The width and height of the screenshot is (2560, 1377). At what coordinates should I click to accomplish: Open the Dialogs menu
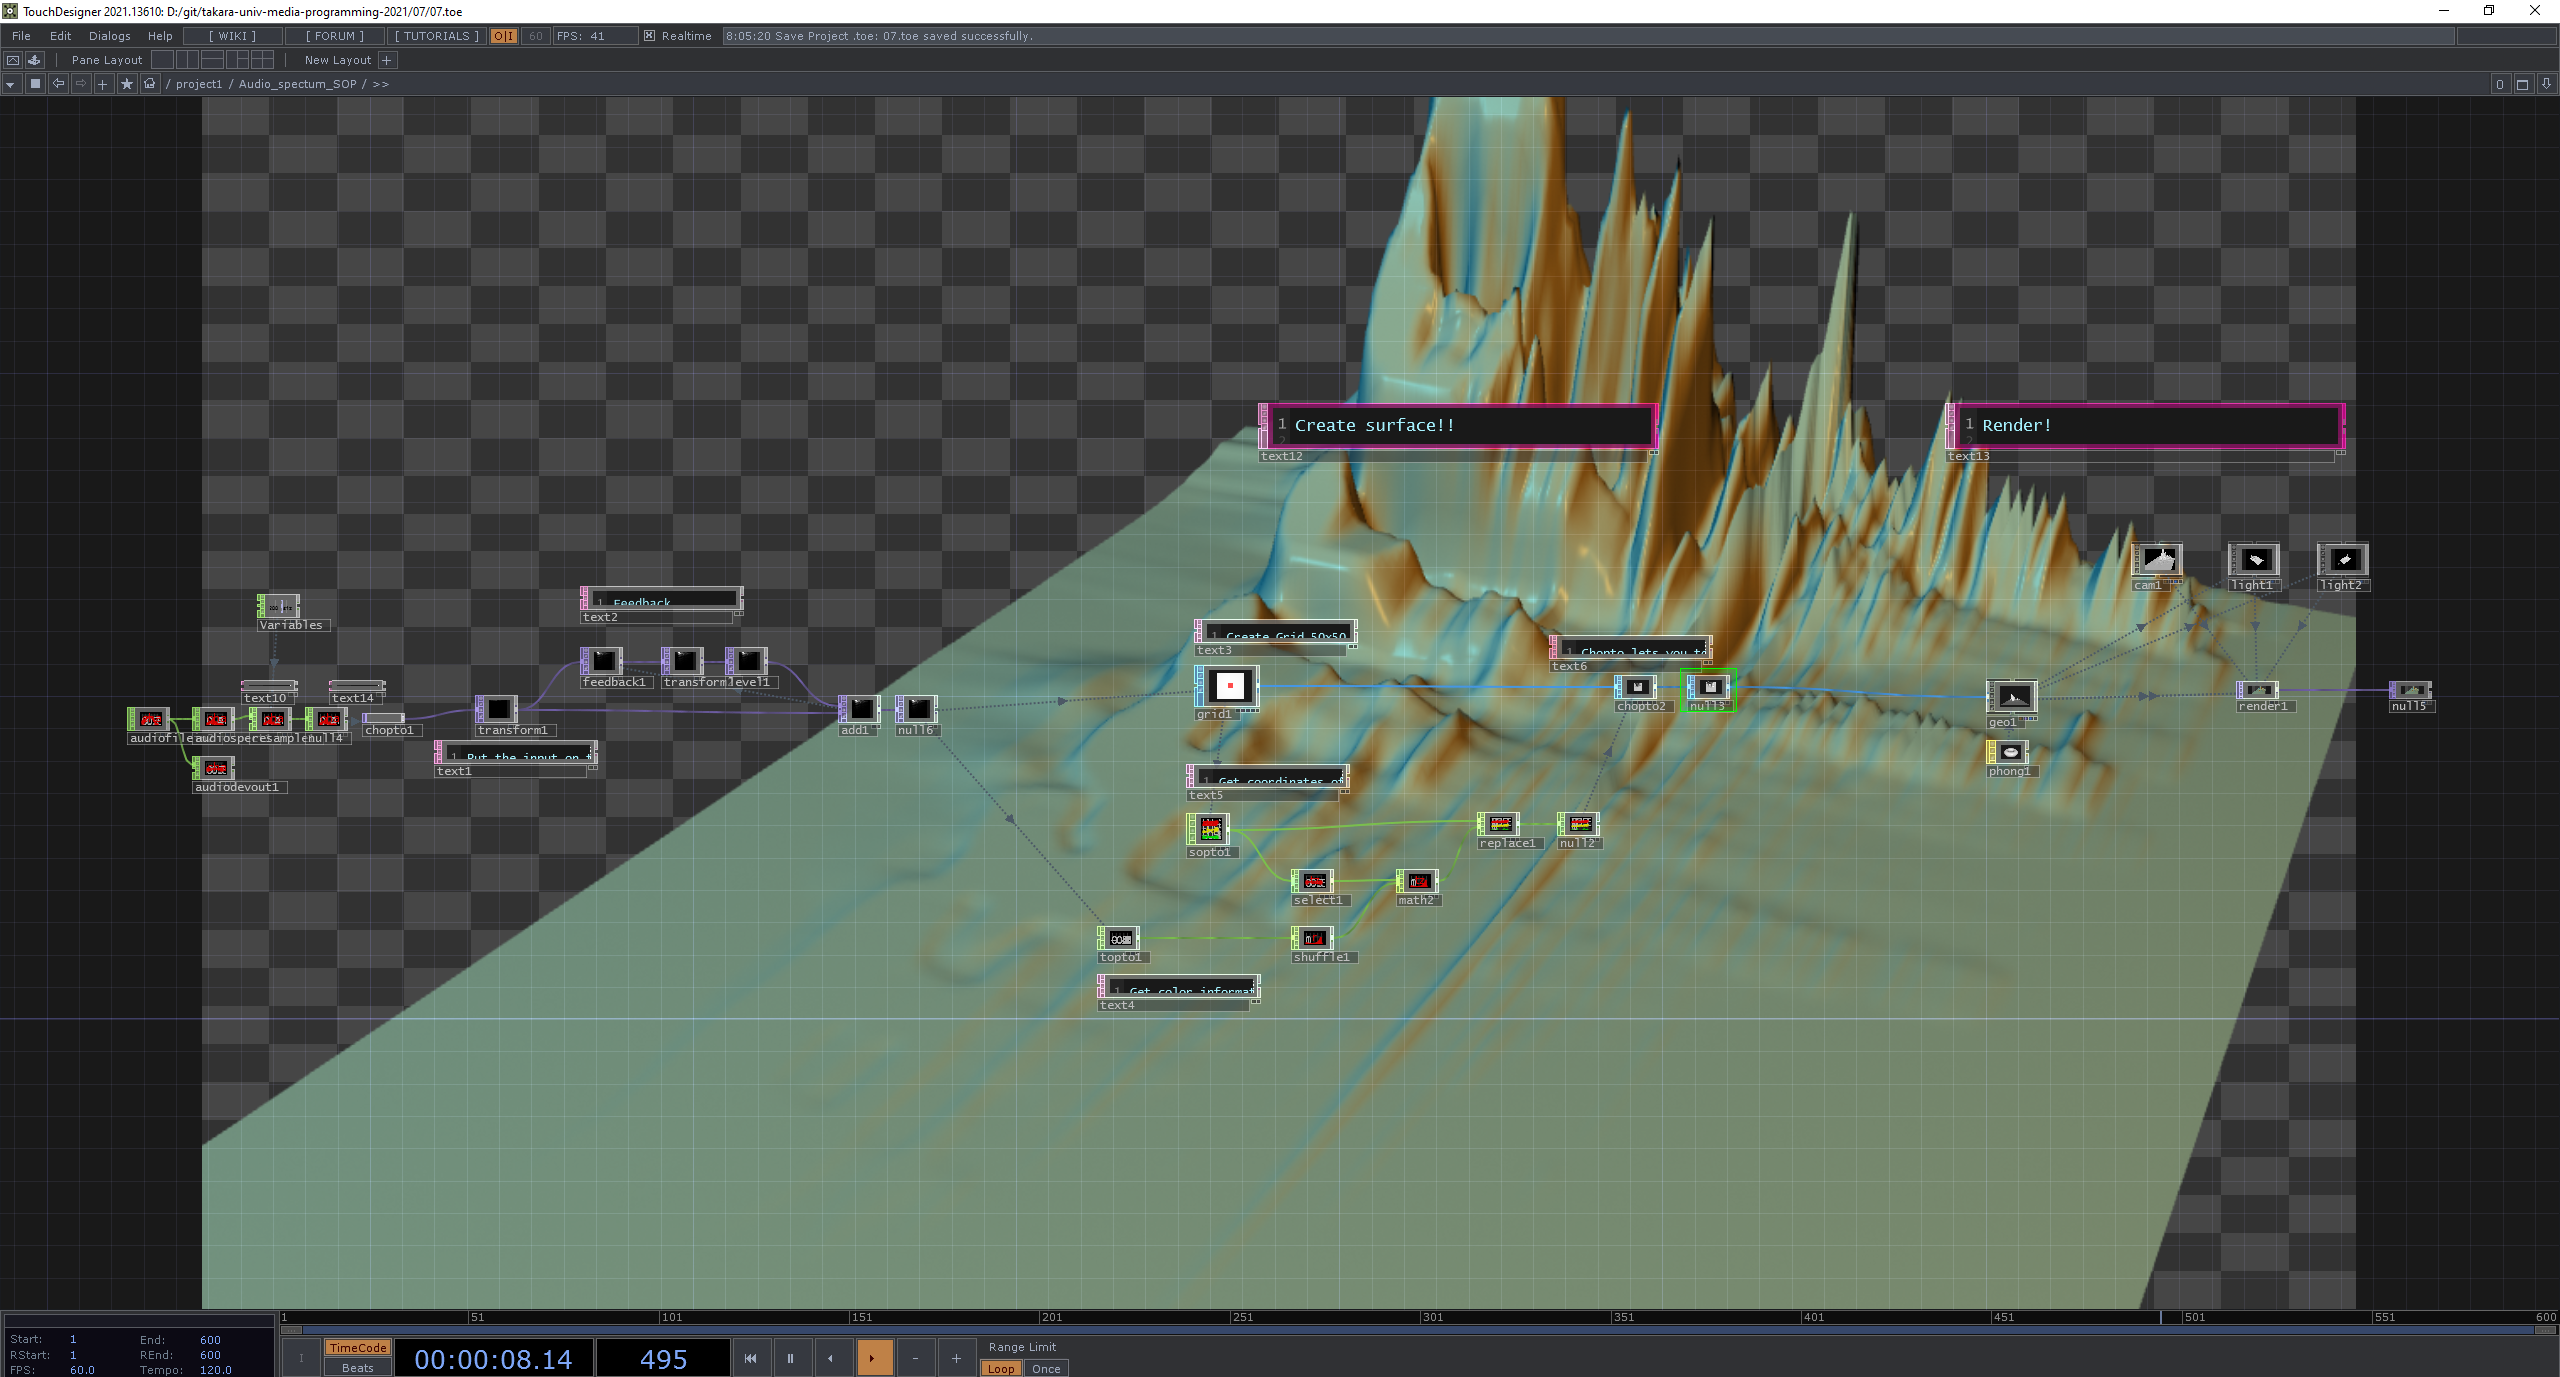click(109, 36)
